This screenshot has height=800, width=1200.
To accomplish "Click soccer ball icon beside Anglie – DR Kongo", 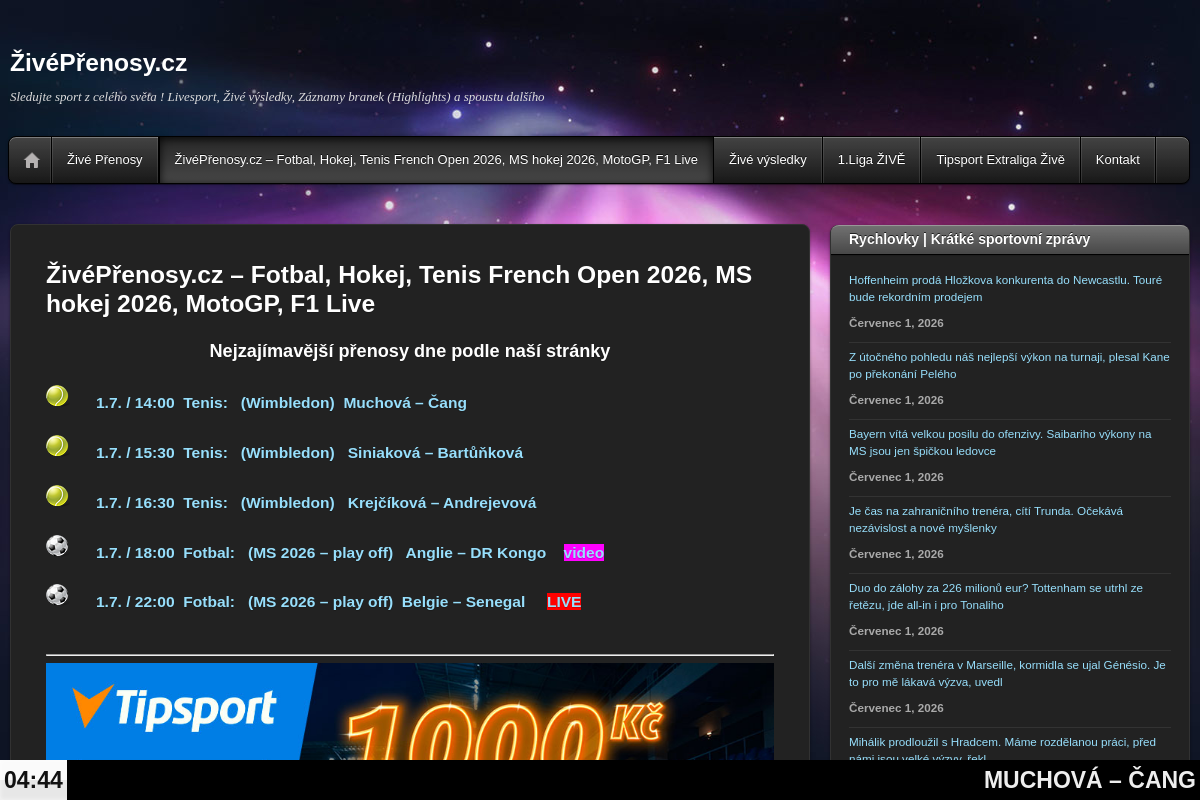I will (57, 546).
